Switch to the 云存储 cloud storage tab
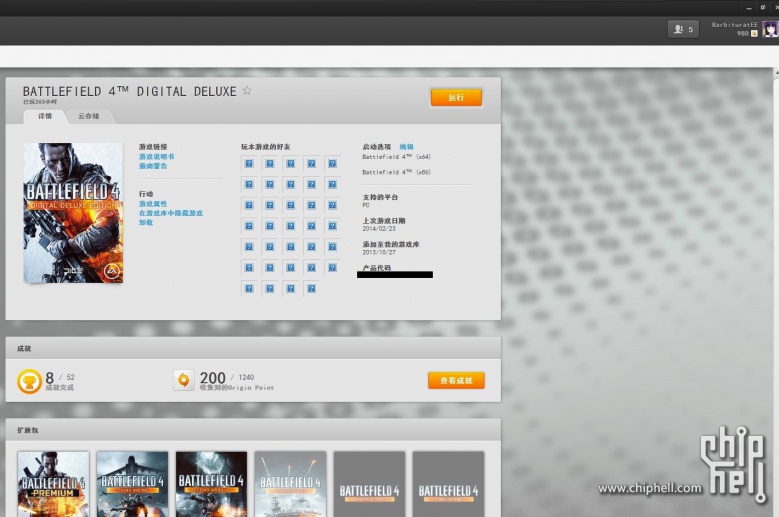779x517 pixels. (x=88, y=116)
